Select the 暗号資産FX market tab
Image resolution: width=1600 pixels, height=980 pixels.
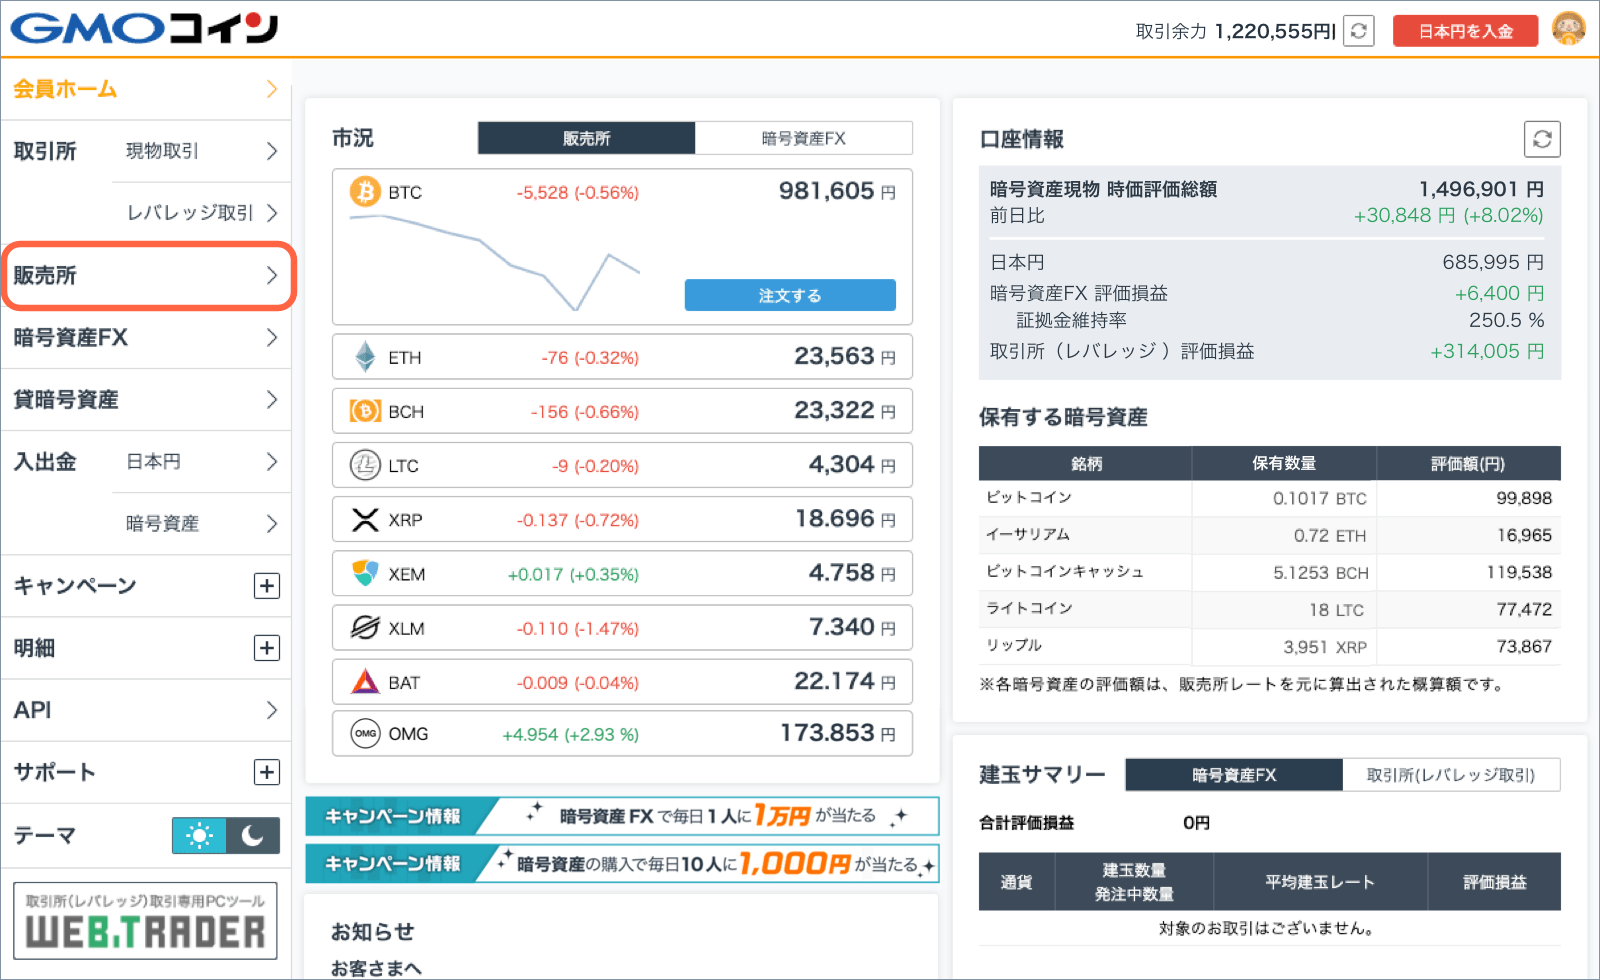(x=803, y=138)
